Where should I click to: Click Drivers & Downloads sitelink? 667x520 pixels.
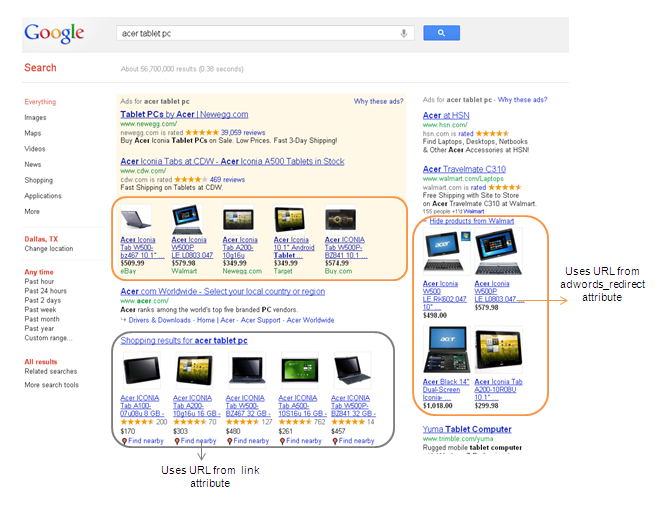pyautogui.click(x=160, y=320)
